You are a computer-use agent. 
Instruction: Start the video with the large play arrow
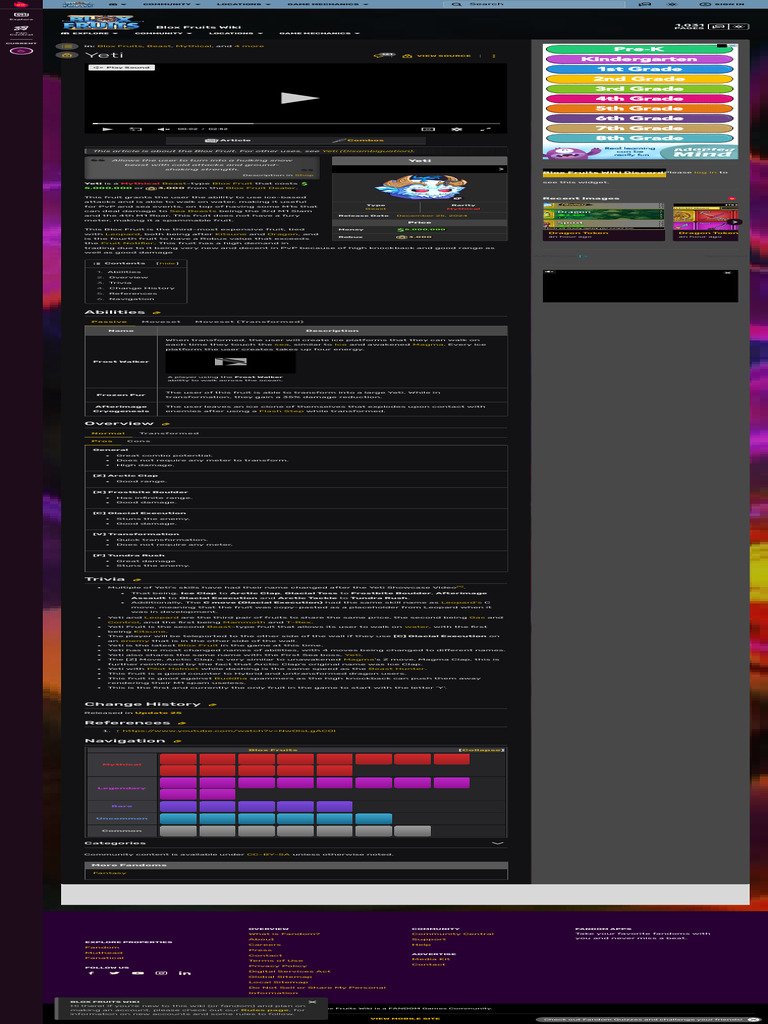(x=299, y=98)
